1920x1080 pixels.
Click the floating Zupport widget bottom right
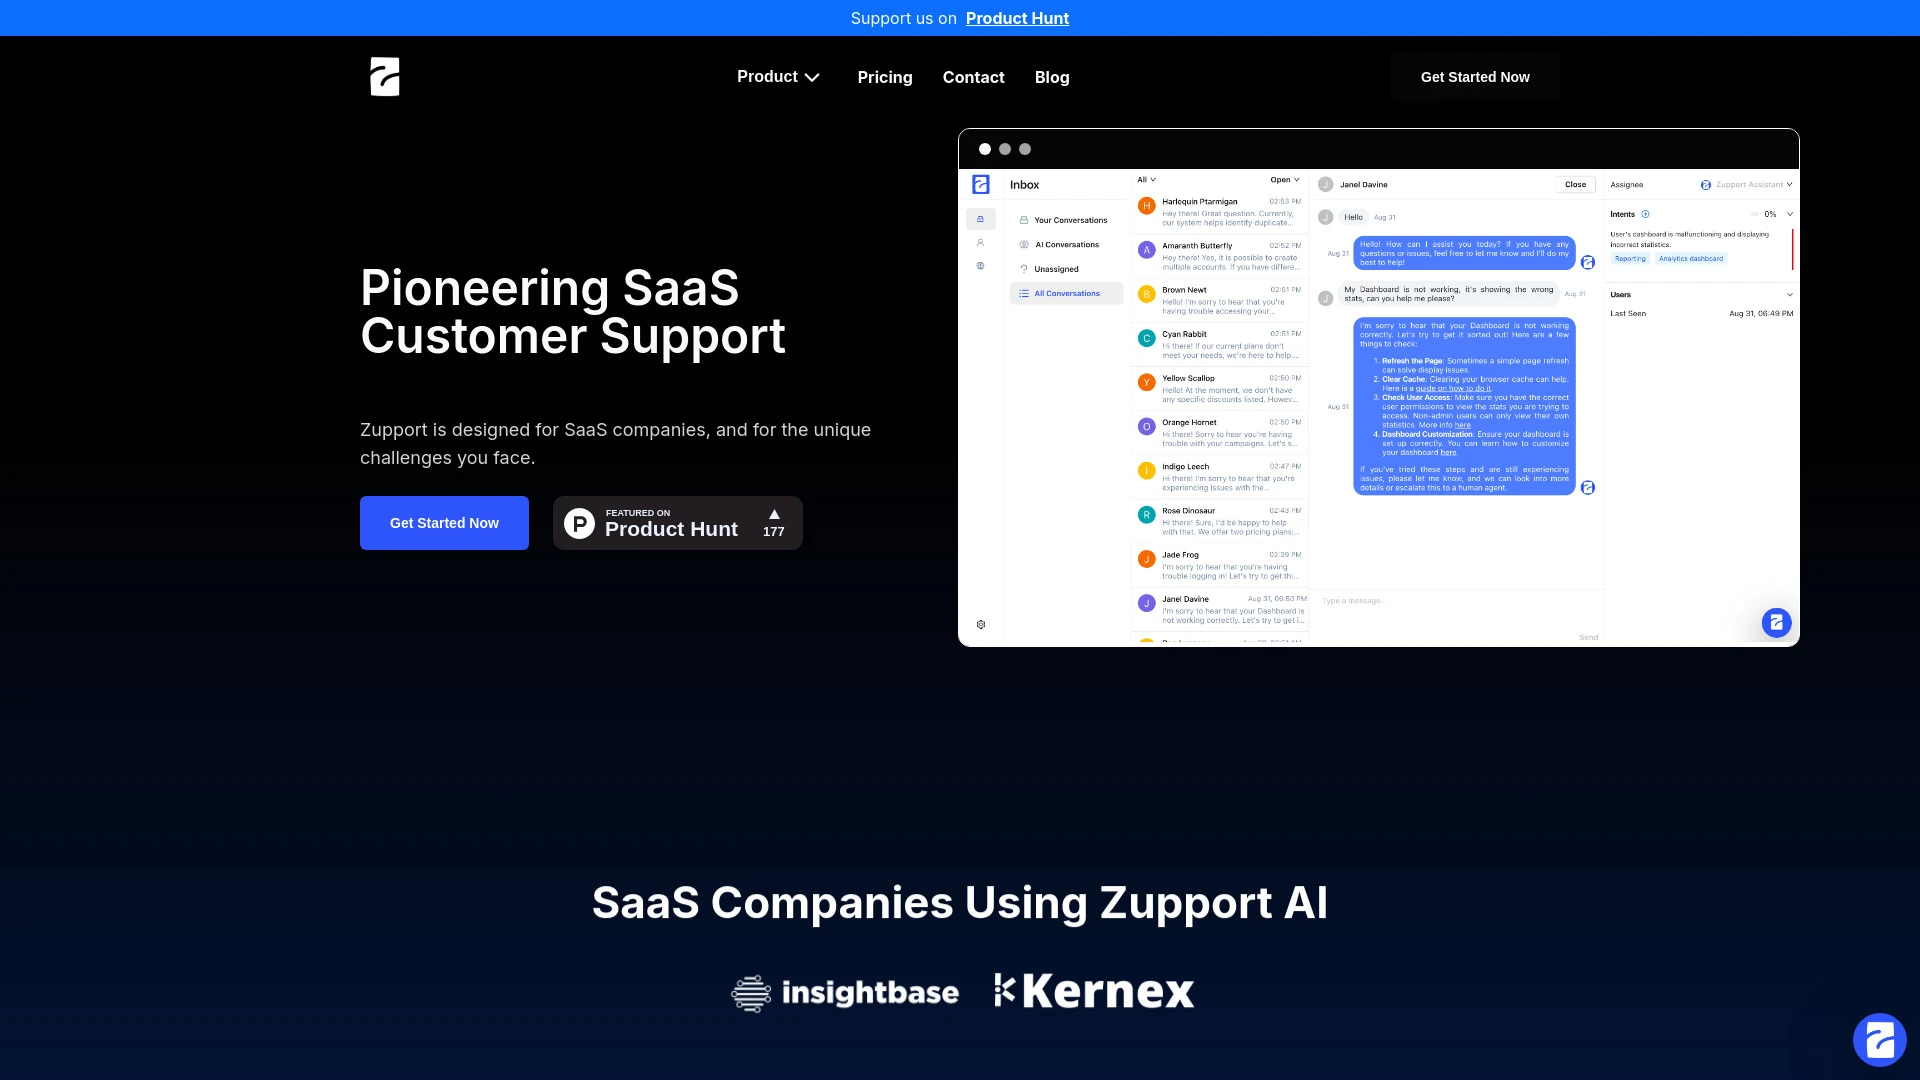click(x=1879, y=1039)
